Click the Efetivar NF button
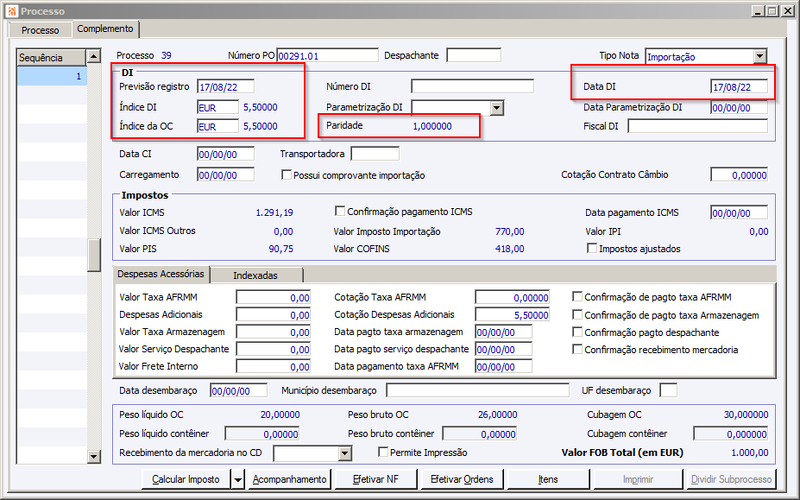 pos(376,480)
